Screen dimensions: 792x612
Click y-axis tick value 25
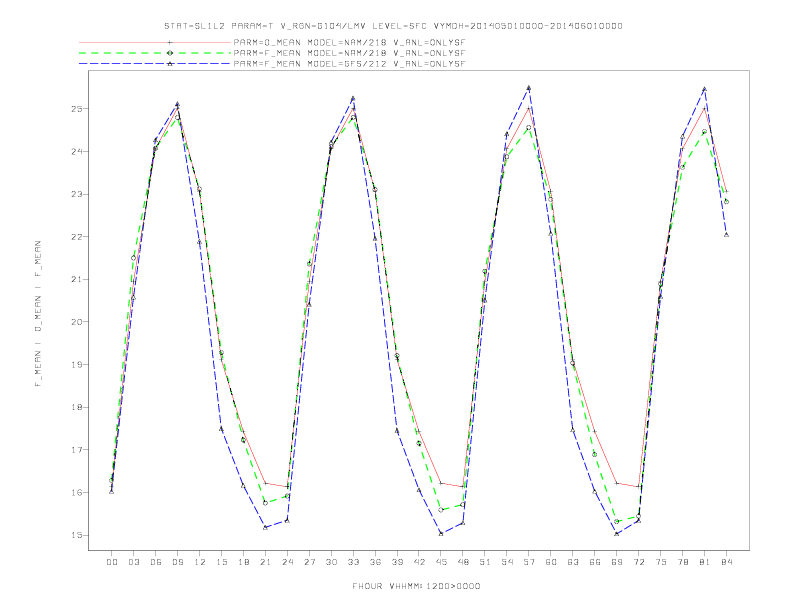(77, 109)
